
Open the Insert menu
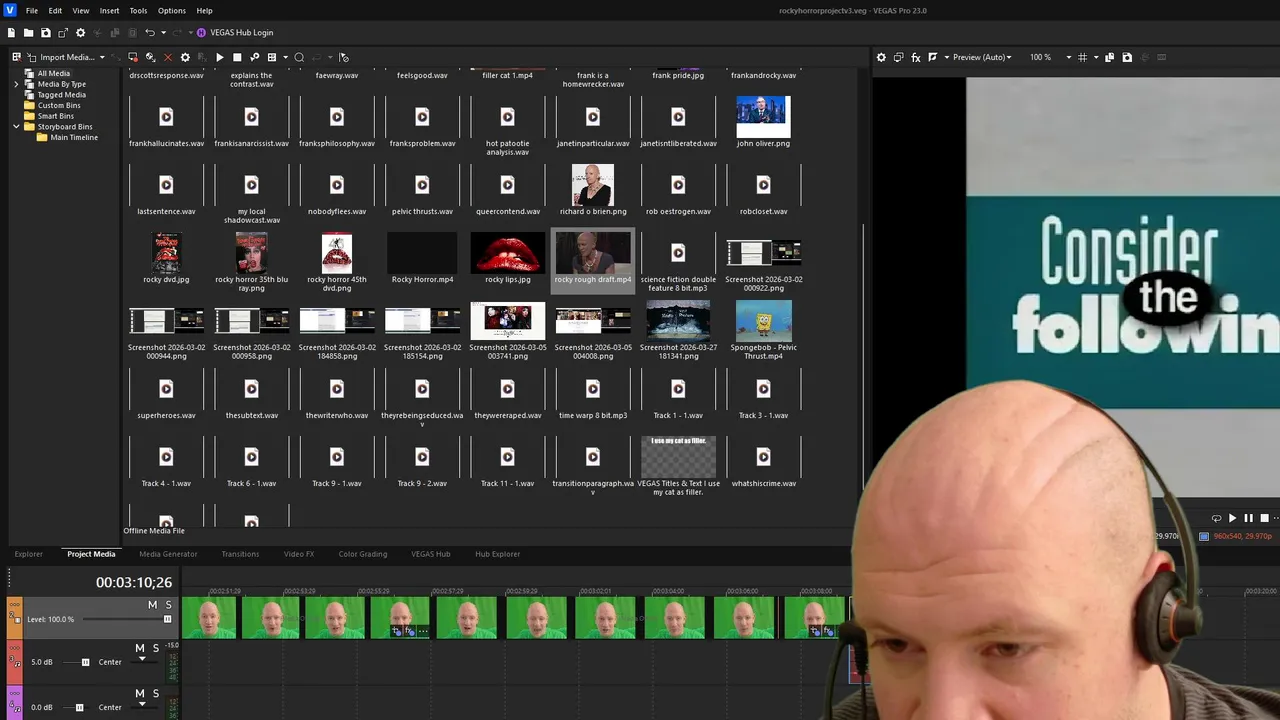coord(109,10)
